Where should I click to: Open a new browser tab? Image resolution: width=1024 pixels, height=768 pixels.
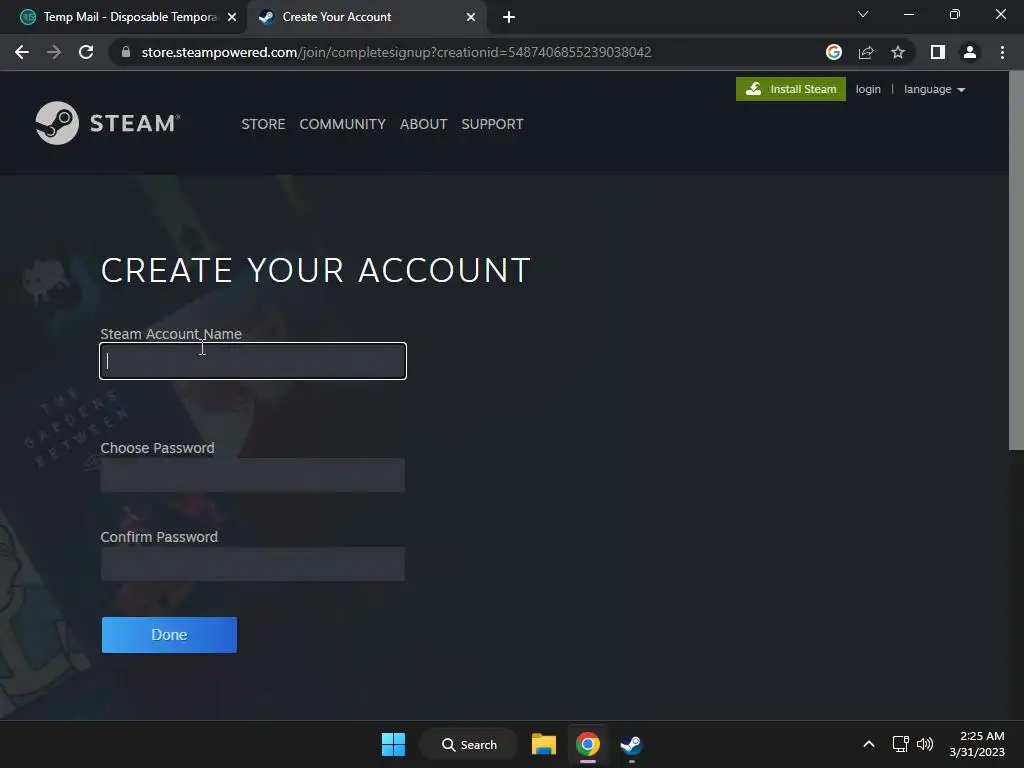pos(509,17)
